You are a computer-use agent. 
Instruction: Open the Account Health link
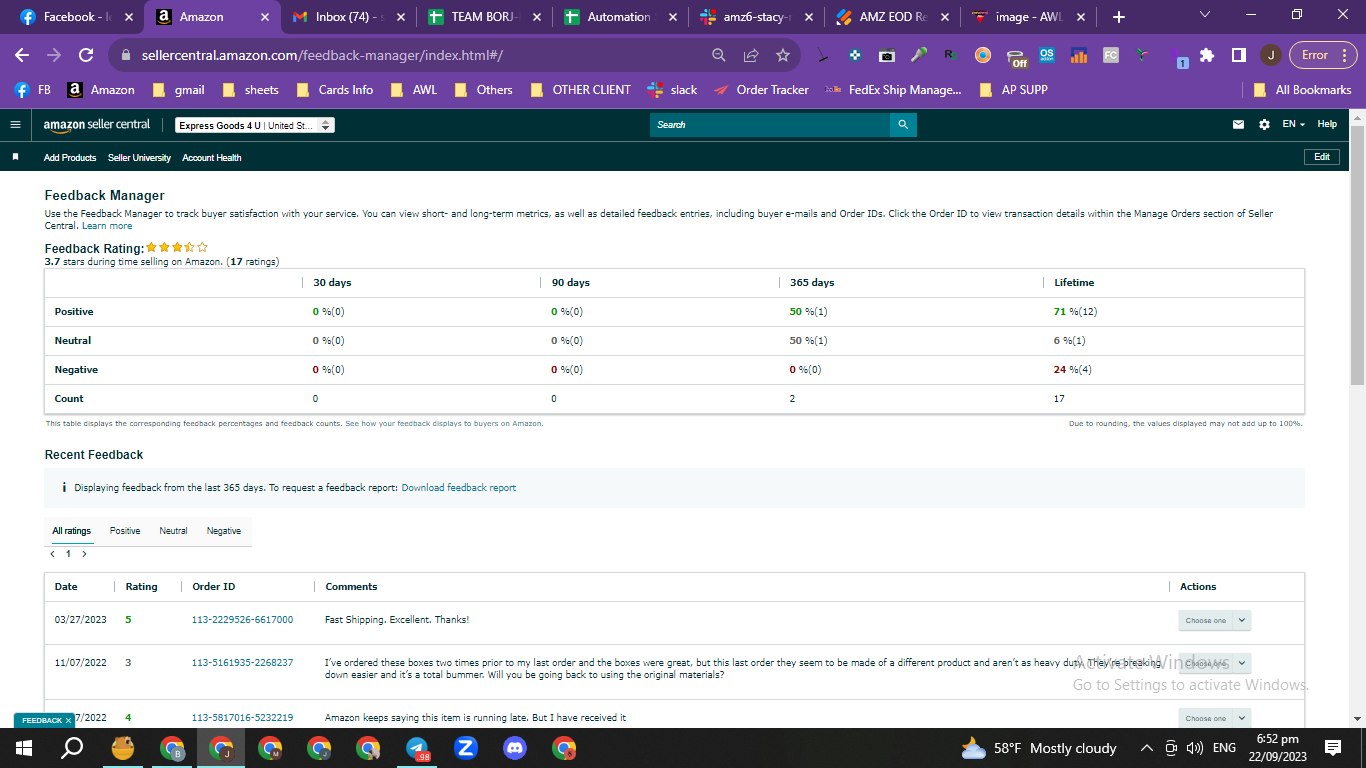coord(212,158)
